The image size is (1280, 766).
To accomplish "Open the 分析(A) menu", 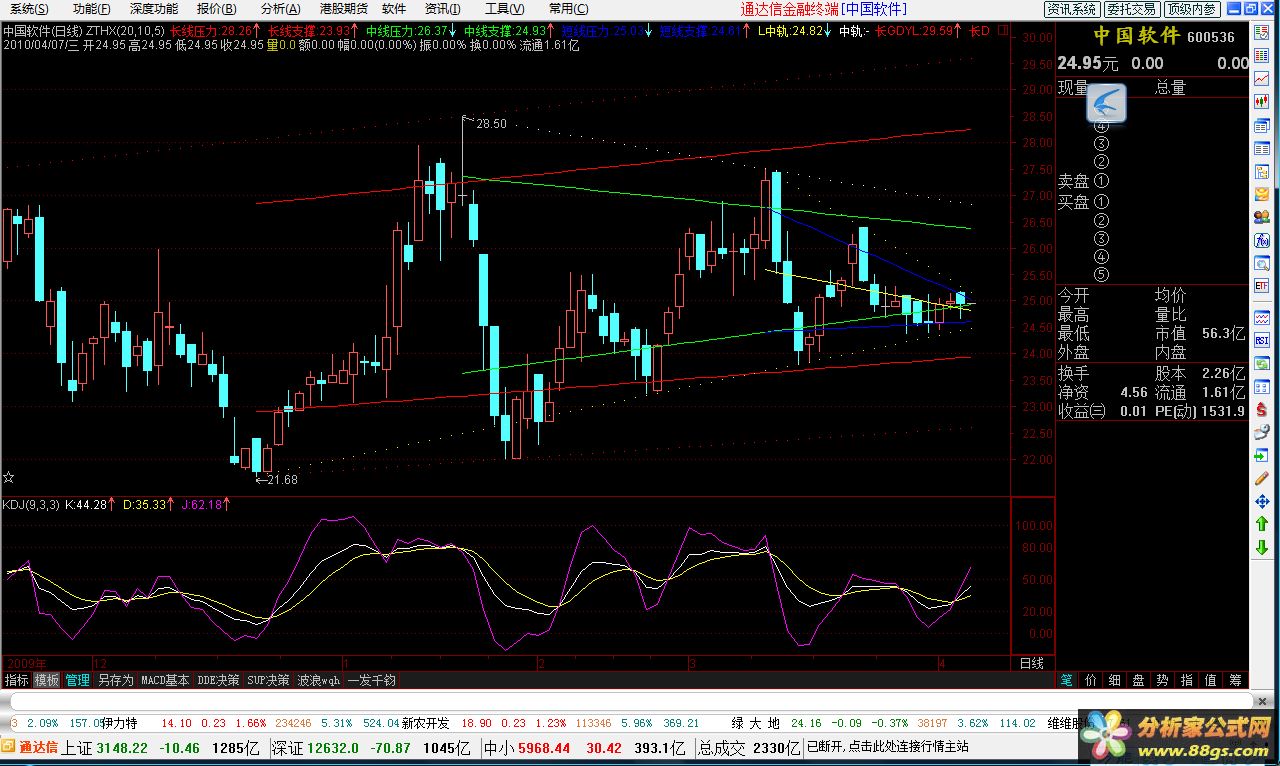I will tap(280, 9).
